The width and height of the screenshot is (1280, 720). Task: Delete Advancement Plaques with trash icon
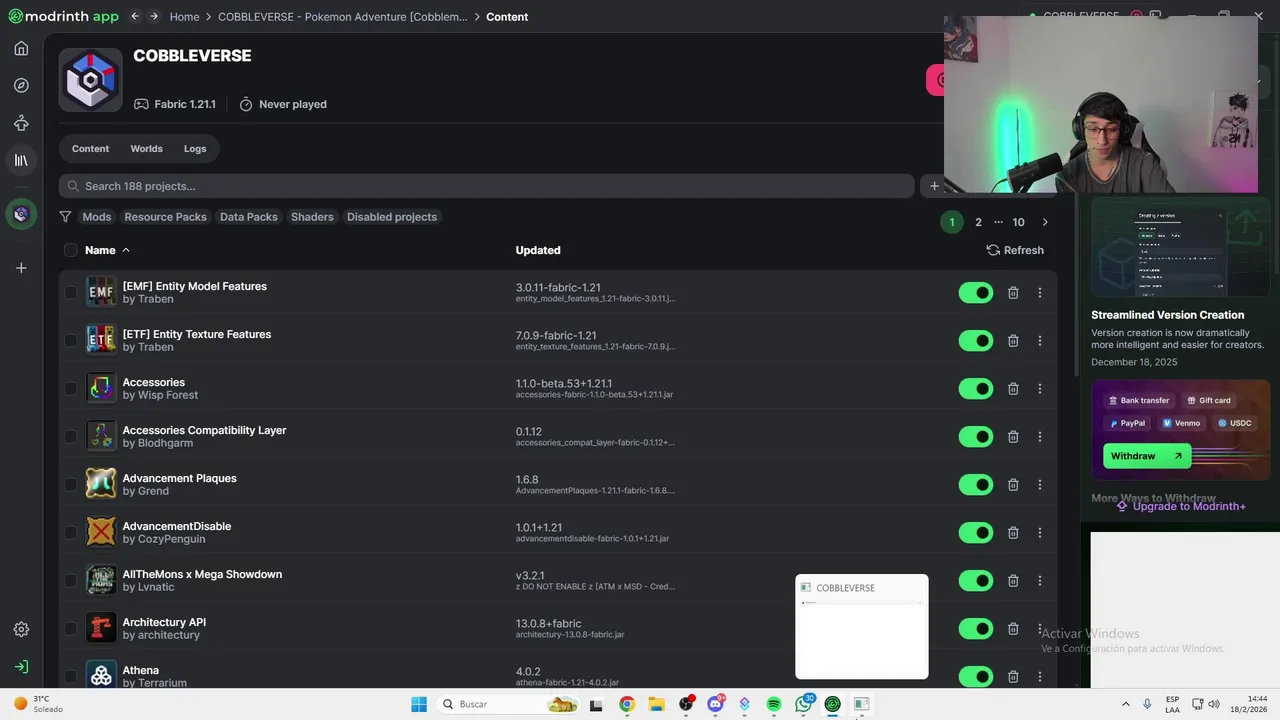(x=1013, y=484)
